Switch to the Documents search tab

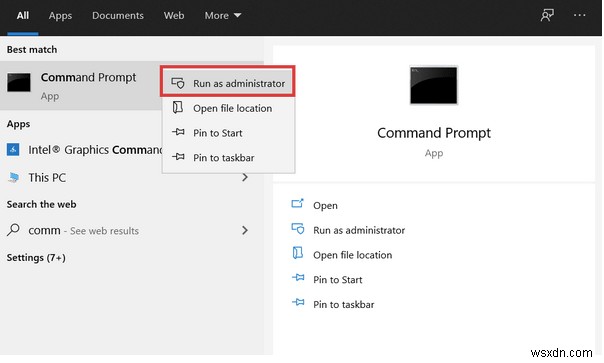tap(117, 16)
